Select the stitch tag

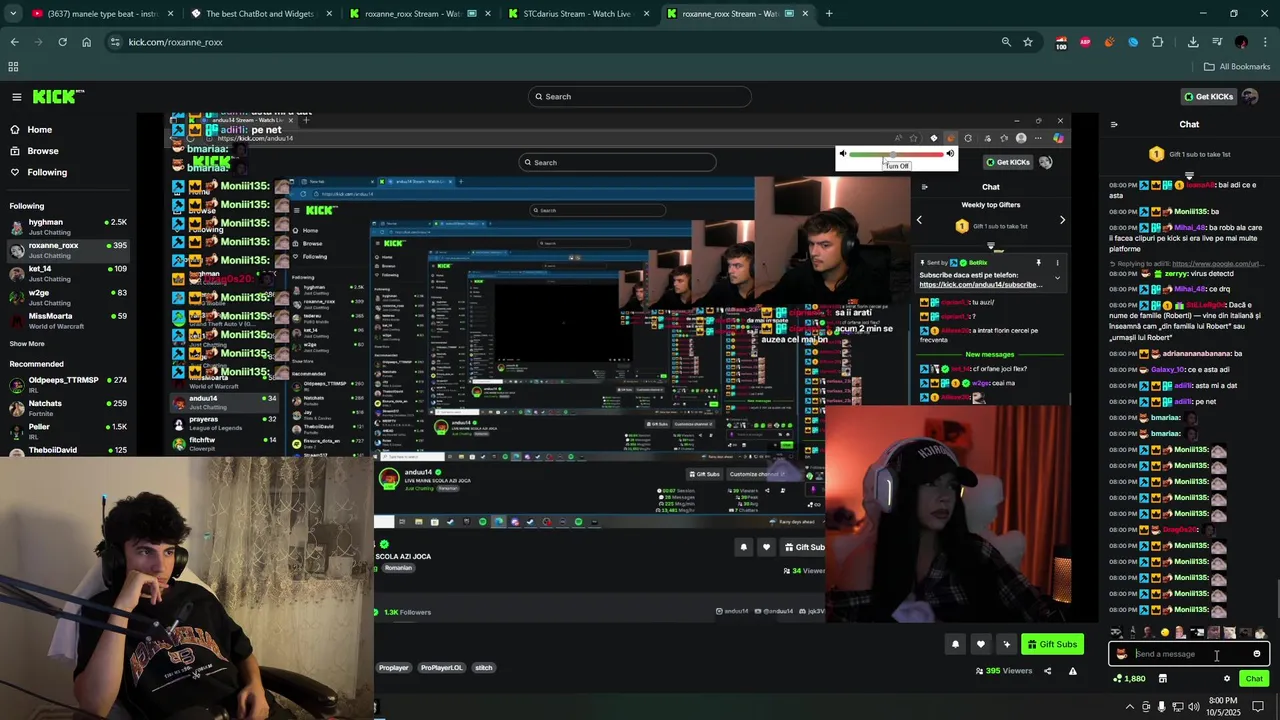(484, 668)
